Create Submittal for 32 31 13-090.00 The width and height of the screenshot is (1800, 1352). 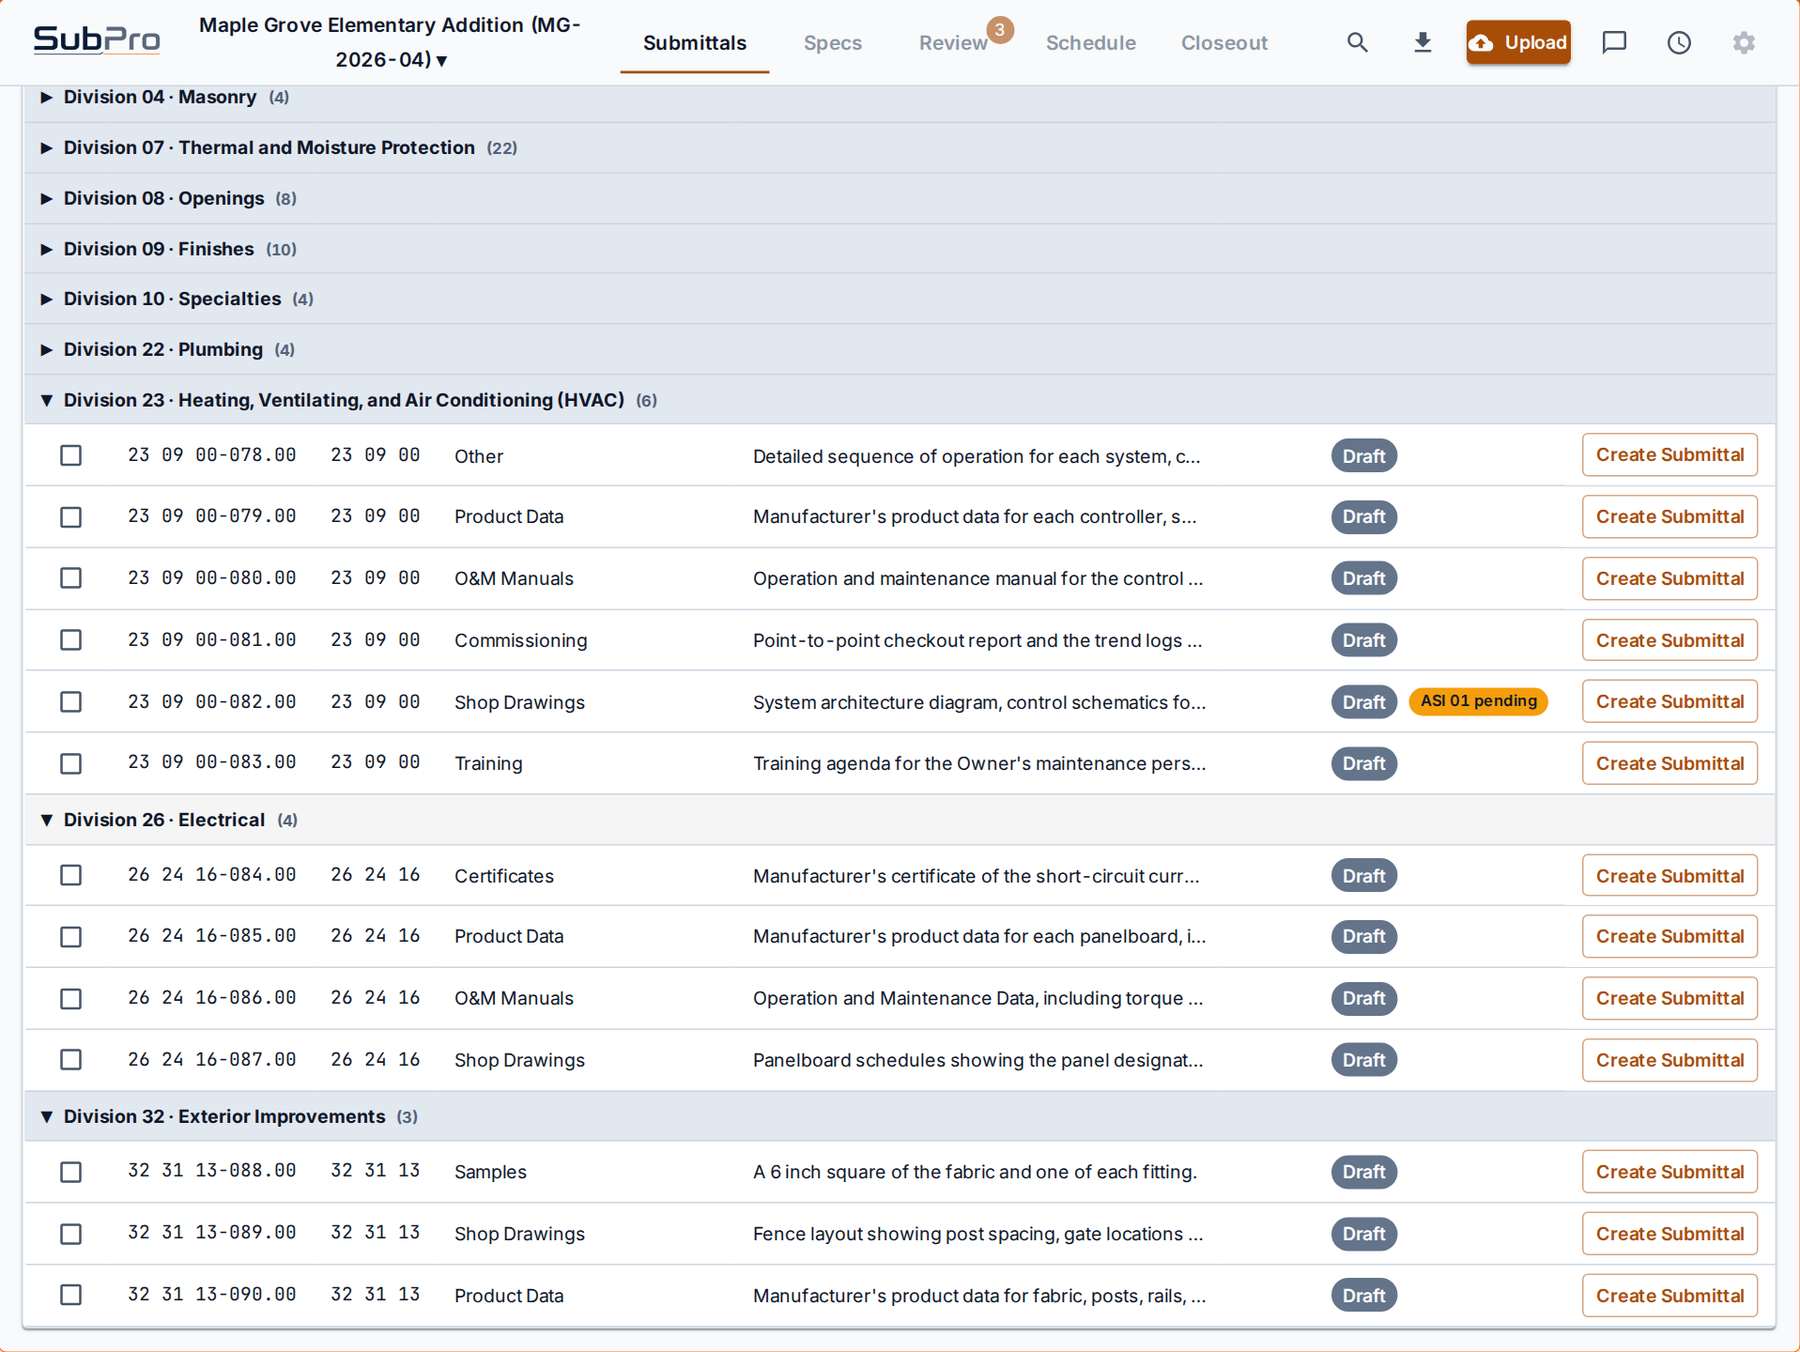(1669, 1295)
